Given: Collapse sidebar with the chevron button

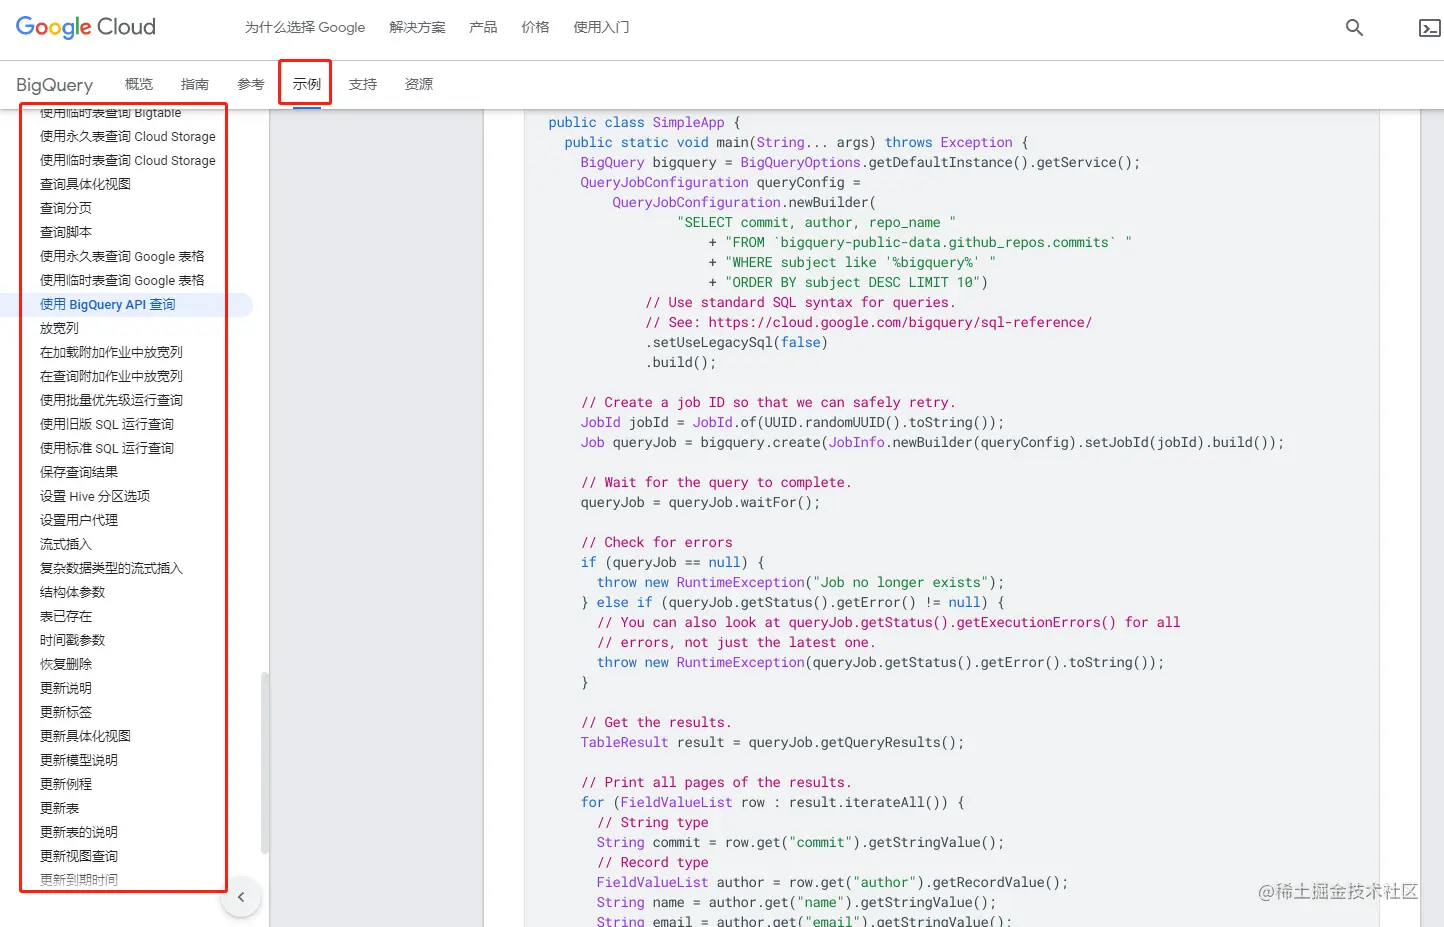Looking at the screenshot, I should 241,897.
